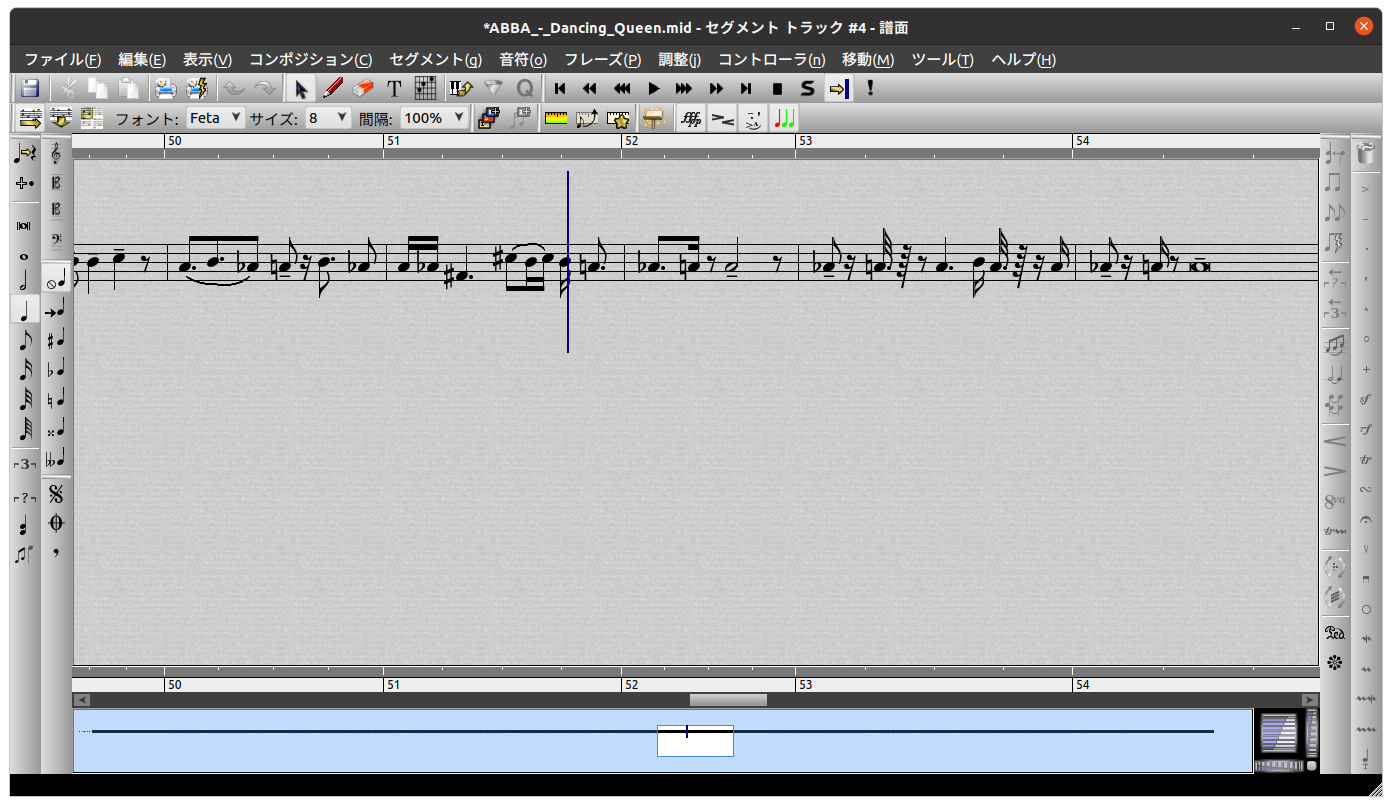Image resolution: width=1392 pixels, height=806 pixels.
Task: Open the 表示 menu
Action: [x=207, y=59]
